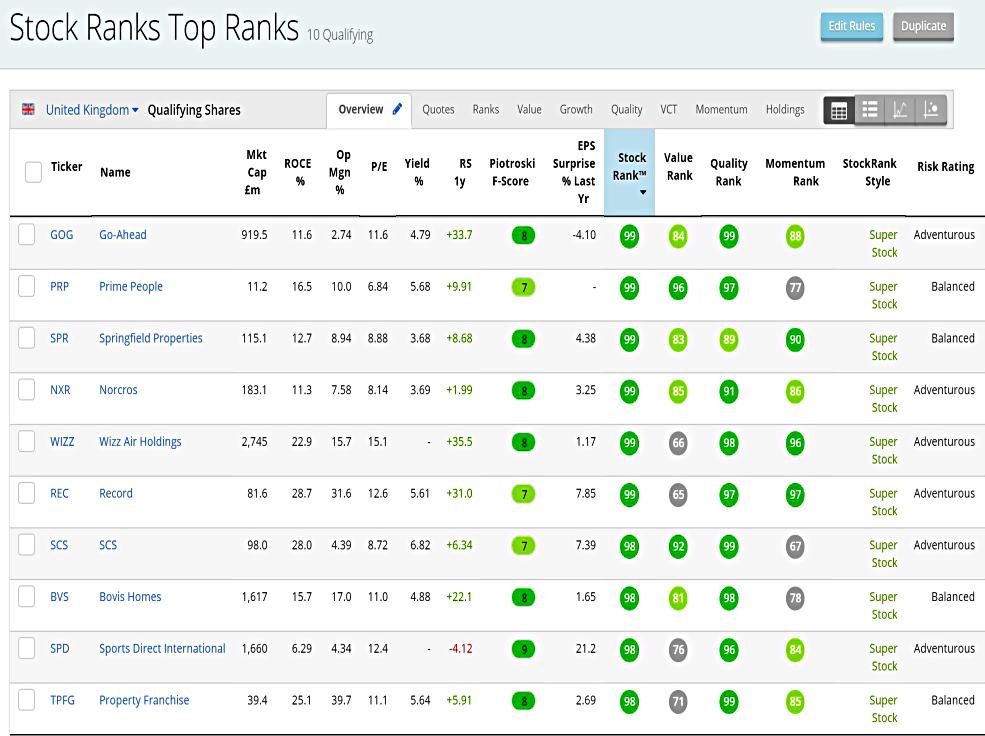985x736 pixels.
Task: Switch to the Quality tab
Action: (626, 110)
